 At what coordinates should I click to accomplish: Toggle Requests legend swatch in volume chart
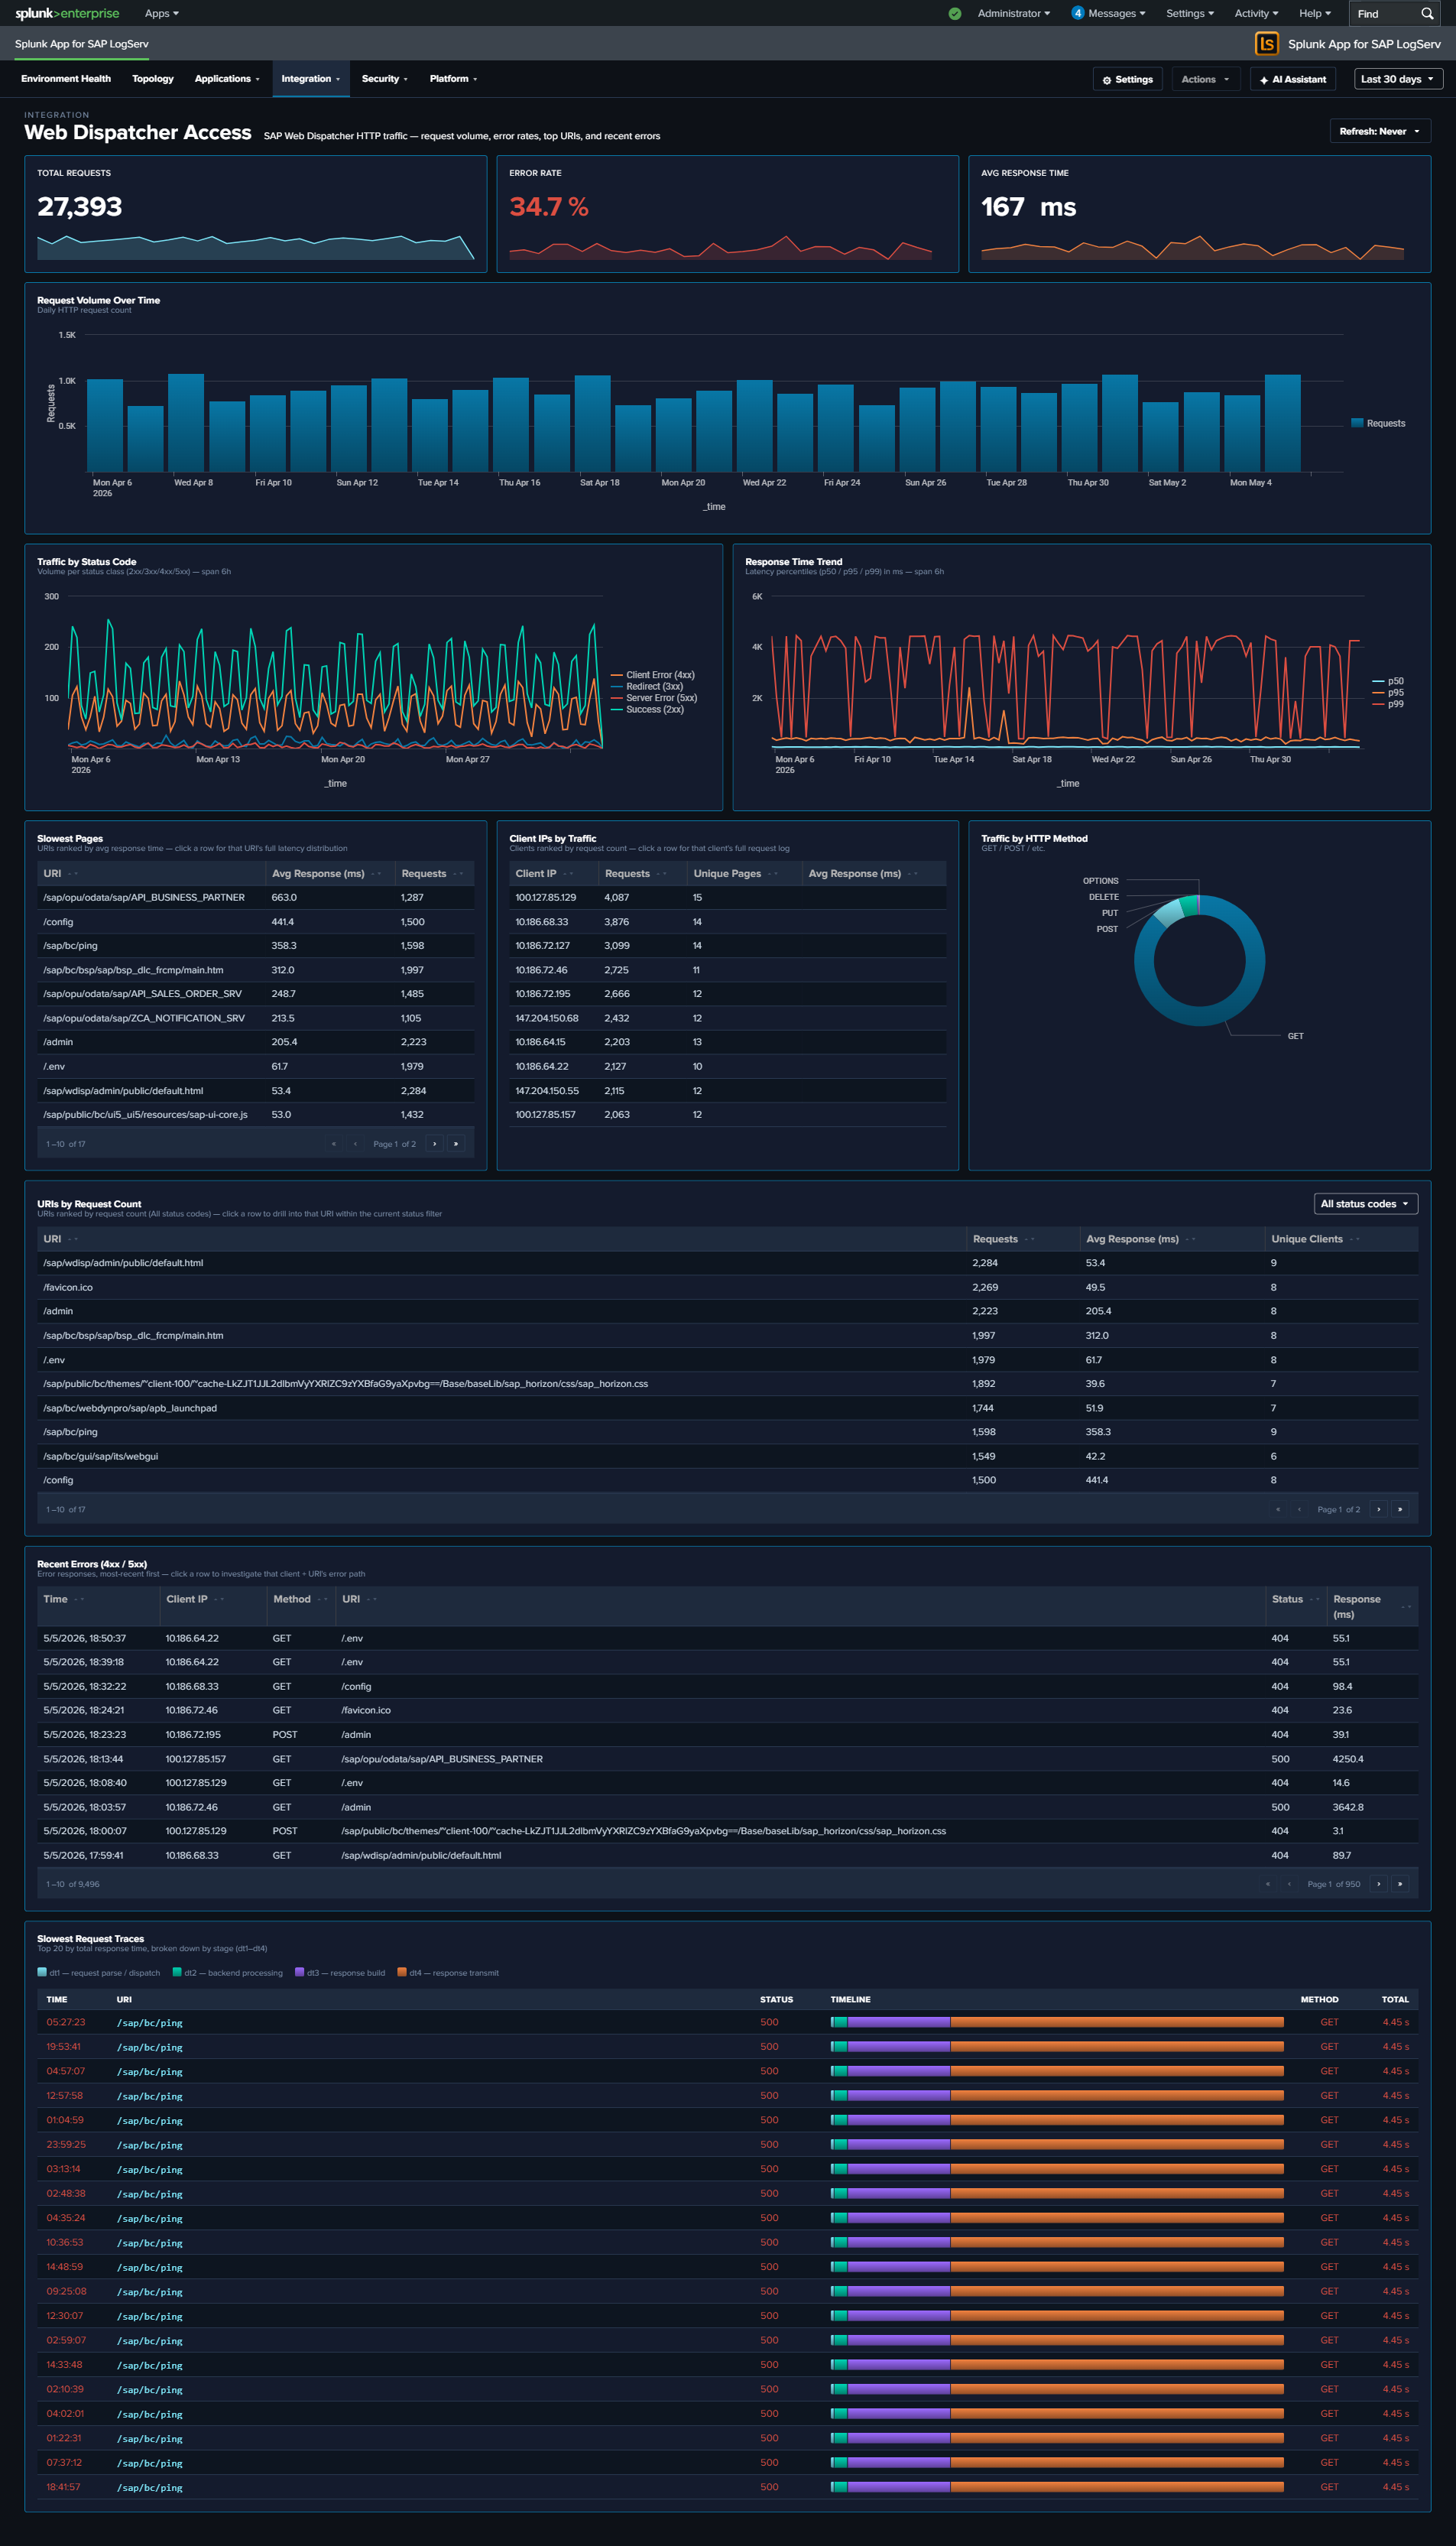[x=1357, y=423]
